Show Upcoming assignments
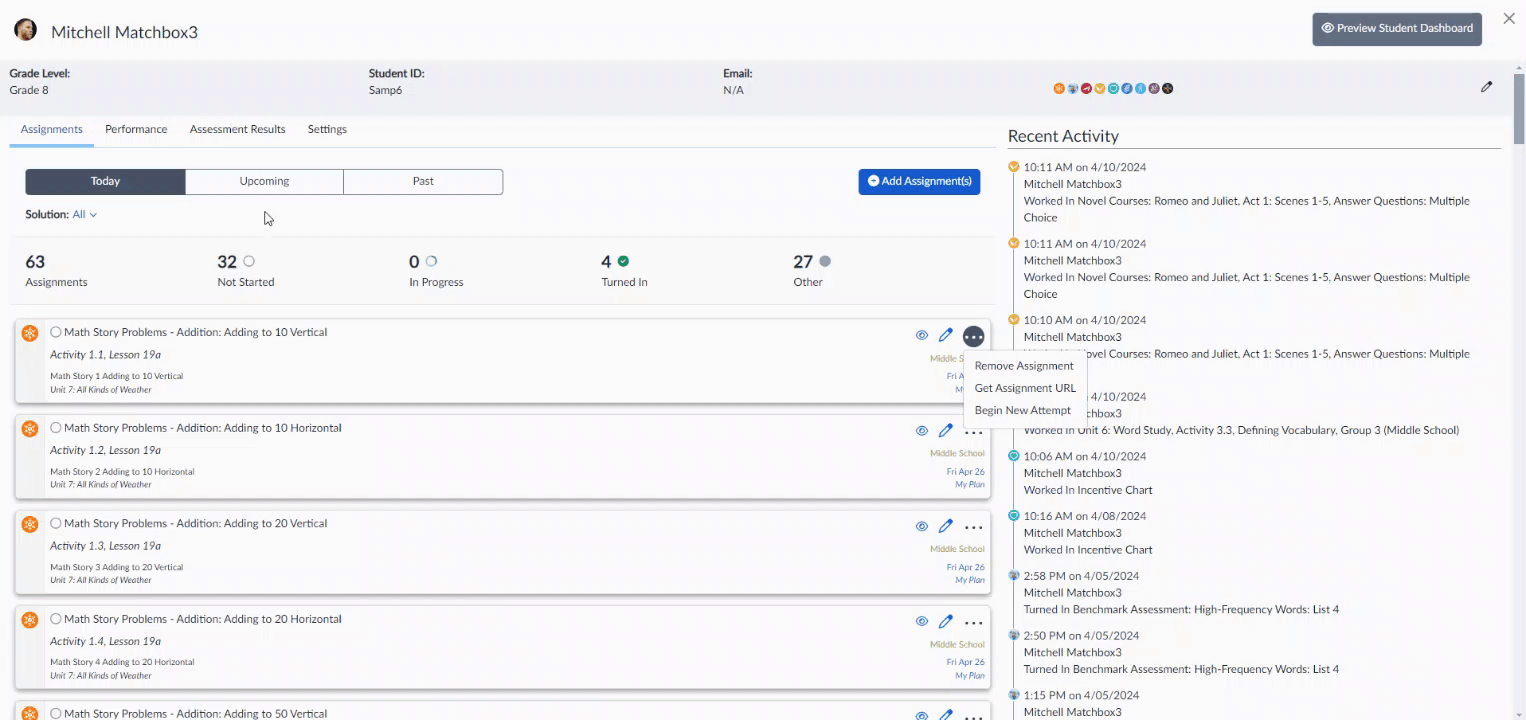Viewport: 1526px width, 720px height. pos(264,181)
